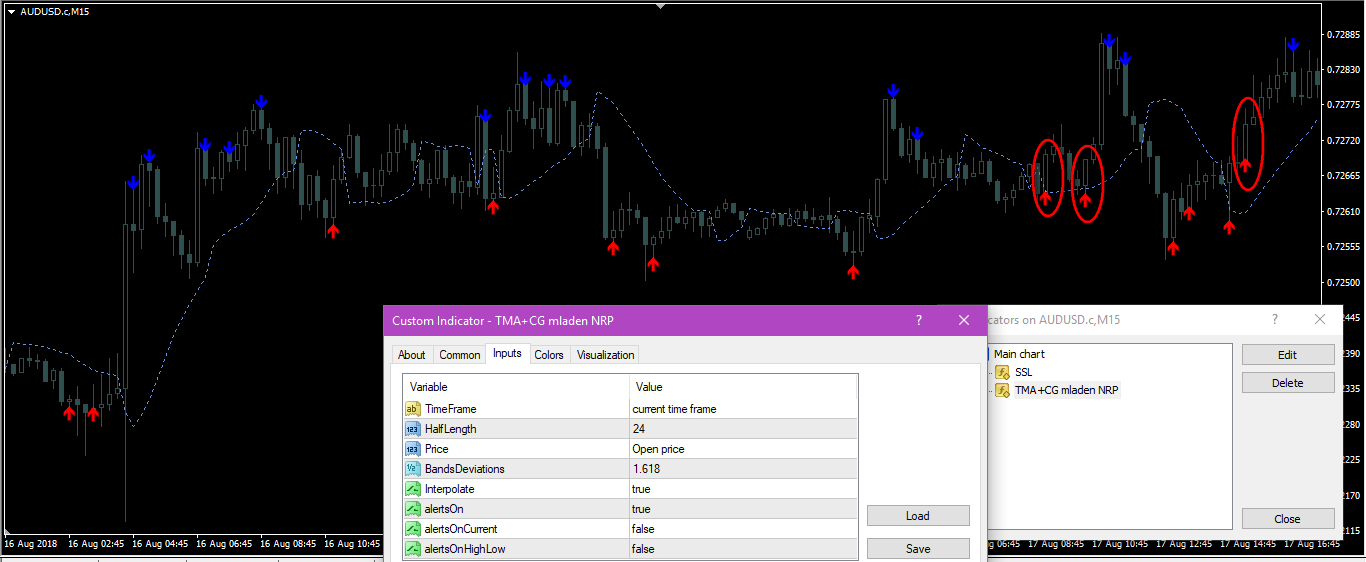Click the alertsOn value true
The width and height of the screenshot is (1366, 562).
tap(743, 509)
